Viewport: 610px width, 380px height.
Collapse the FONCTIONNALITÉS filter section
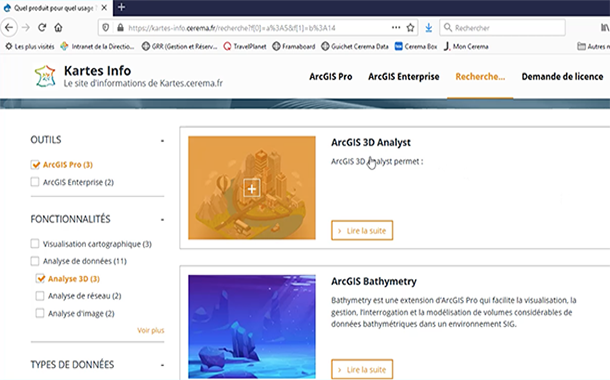coord(162,220)
